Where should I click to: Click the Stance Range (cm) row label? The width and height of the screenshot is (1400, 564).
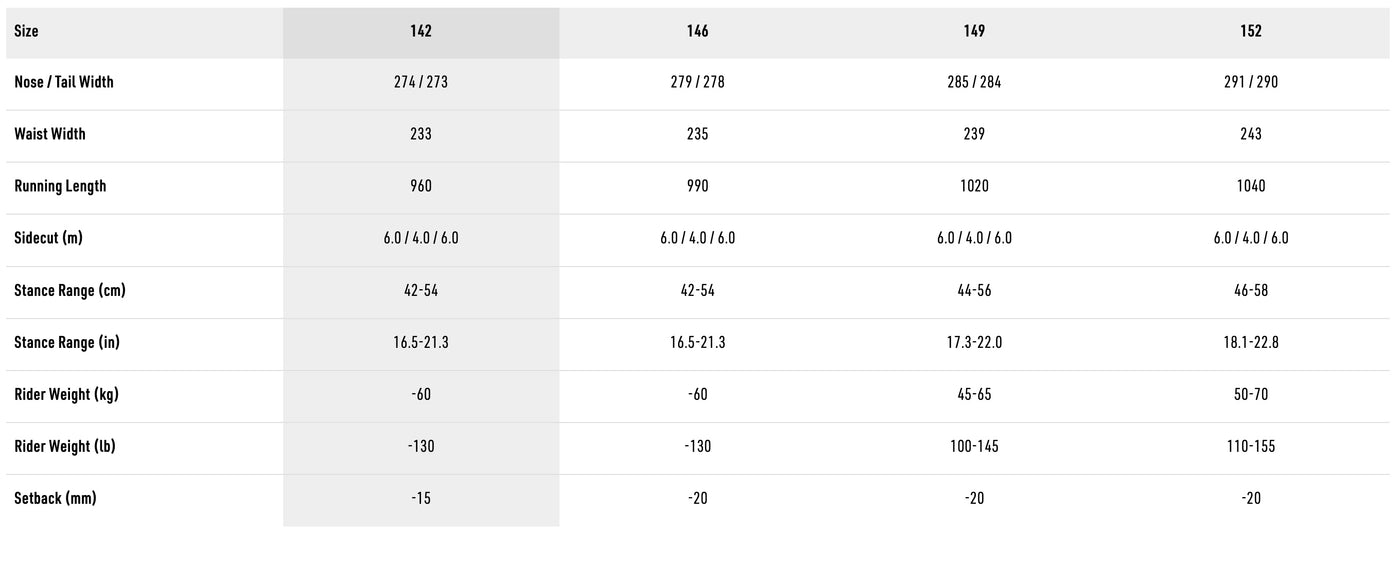(70, 290)
